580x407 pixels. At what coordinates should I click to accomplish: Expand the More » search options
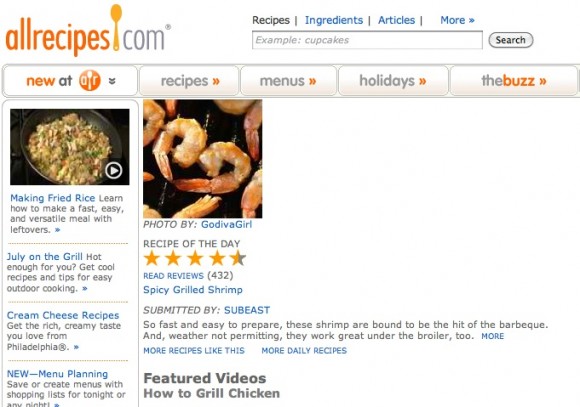tap(457, 20)
